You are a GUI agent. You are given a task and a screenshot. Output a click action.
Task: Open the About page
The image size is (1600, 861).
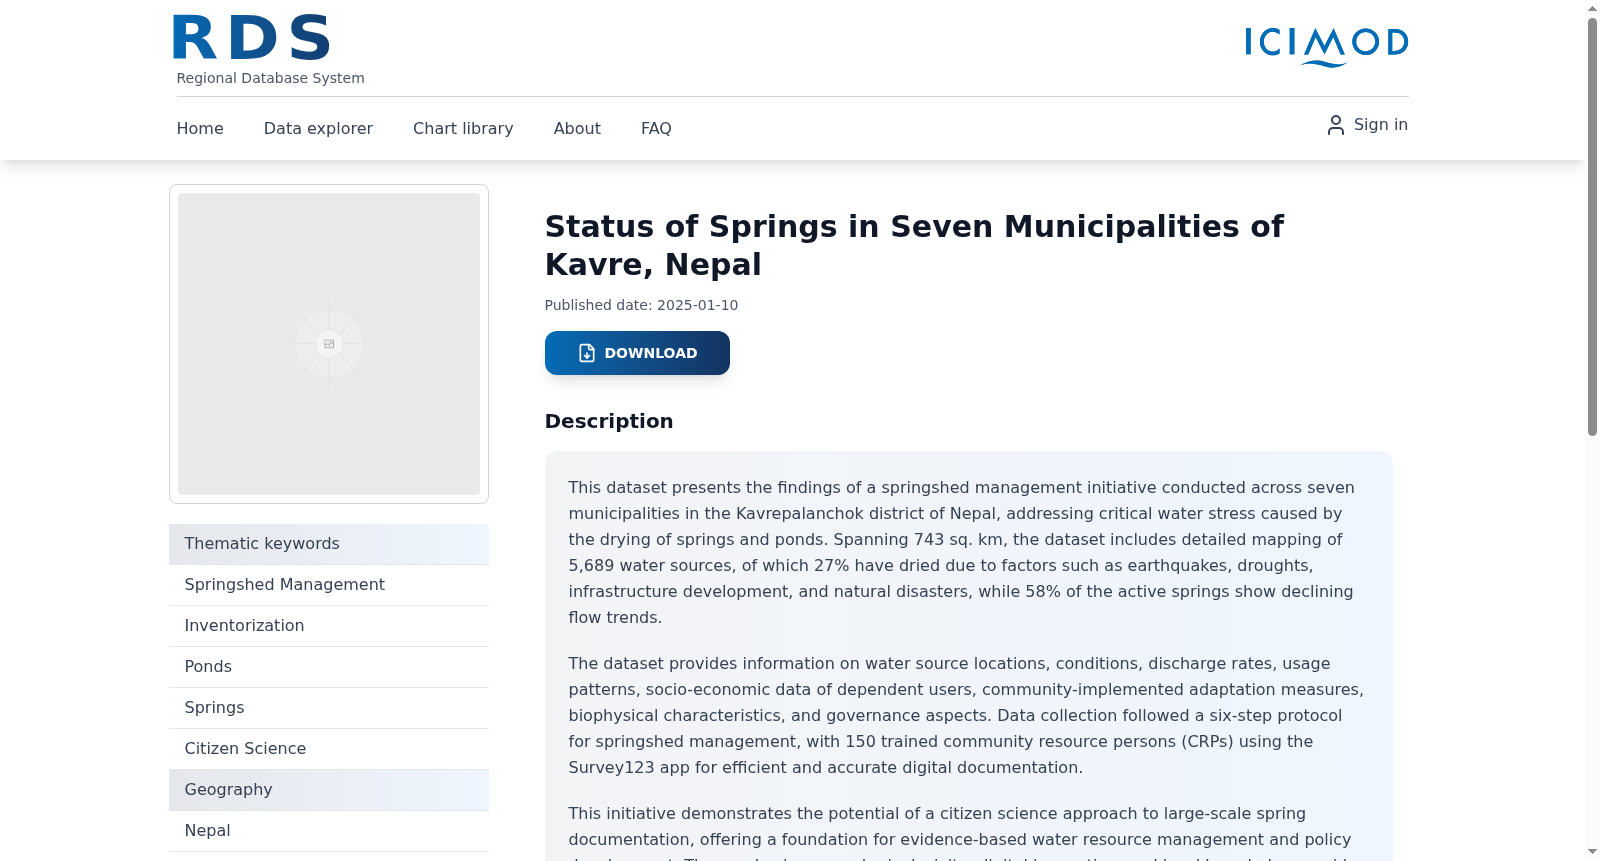577,128
